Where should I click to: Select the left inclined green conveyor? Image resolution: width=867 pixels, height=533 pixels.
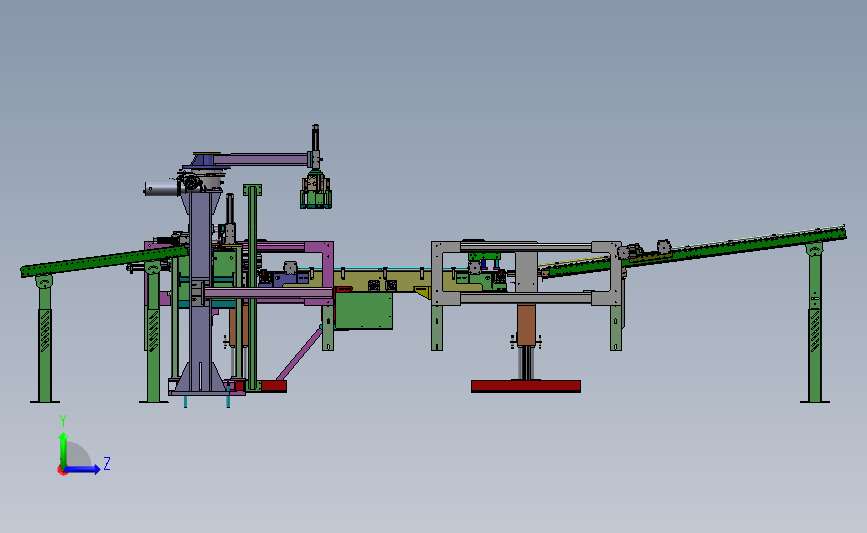104,262
